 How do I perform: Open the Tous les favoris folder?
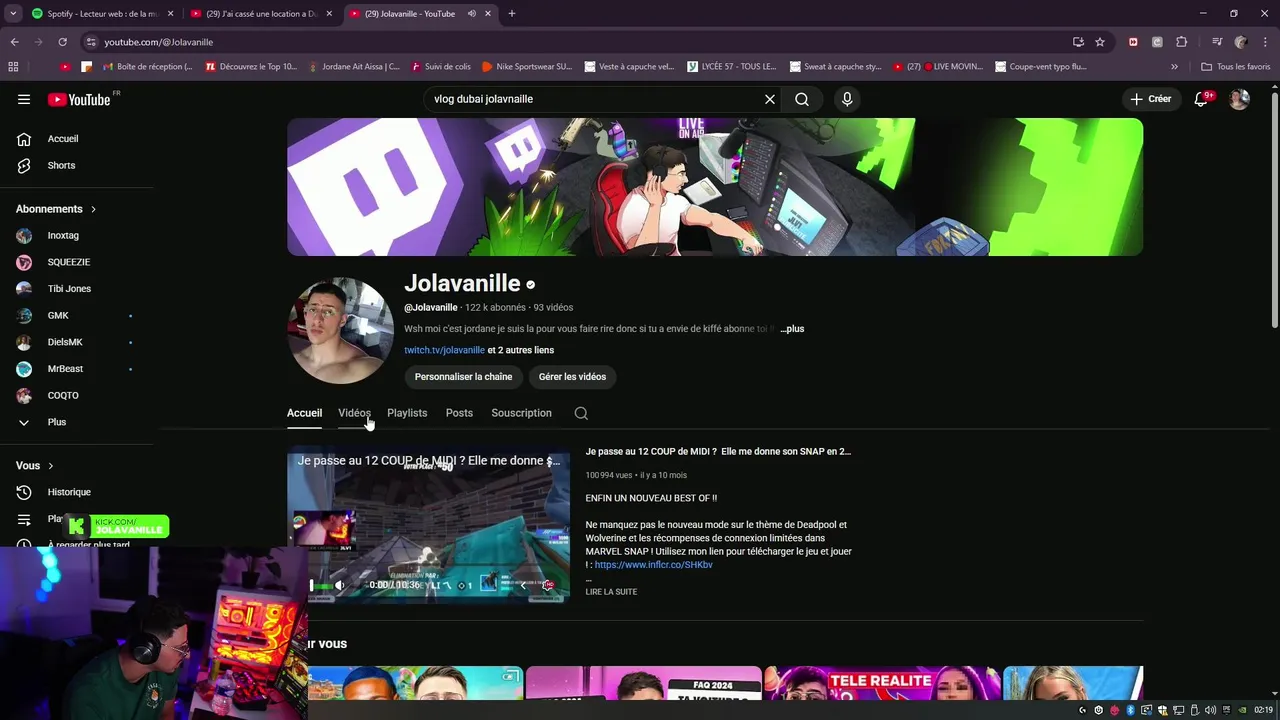click(x=1236, y=67)
